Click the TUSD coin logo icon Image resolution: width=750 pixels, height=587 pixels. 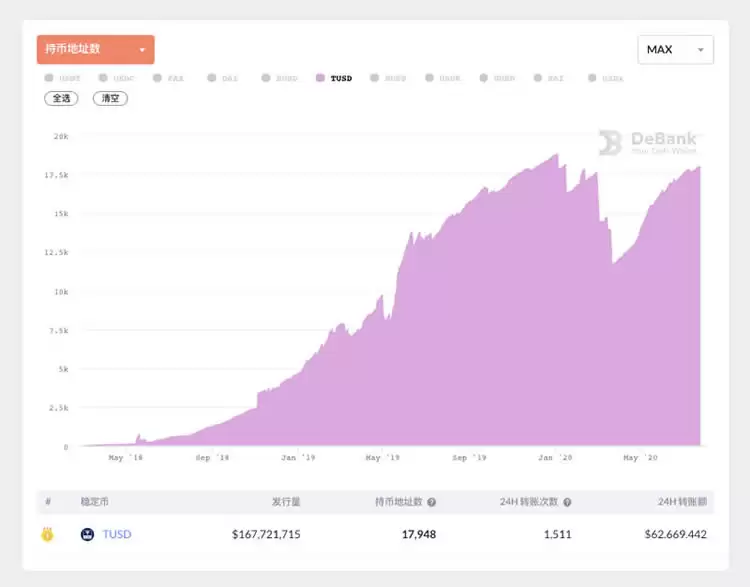[x=87, y=534]
